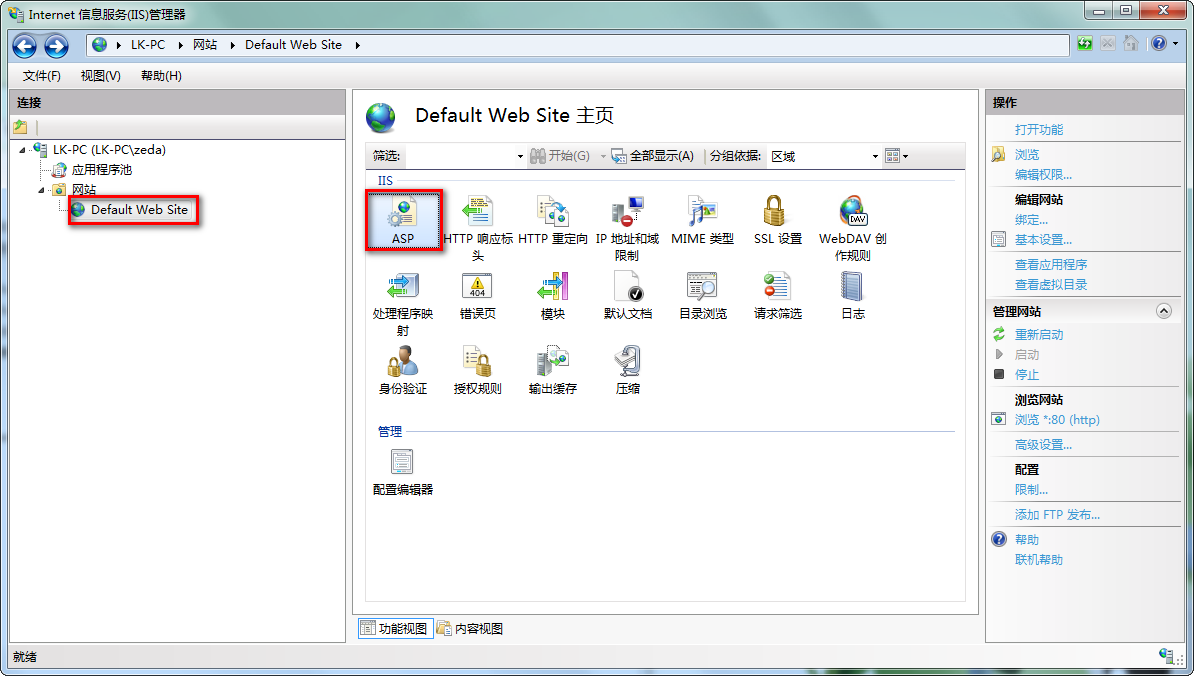Open the 分组依据 区域 dropdown
Image resolution: width=1194 pixels, height=676 pixels.
pyautogui.click(x=875, y=156)
